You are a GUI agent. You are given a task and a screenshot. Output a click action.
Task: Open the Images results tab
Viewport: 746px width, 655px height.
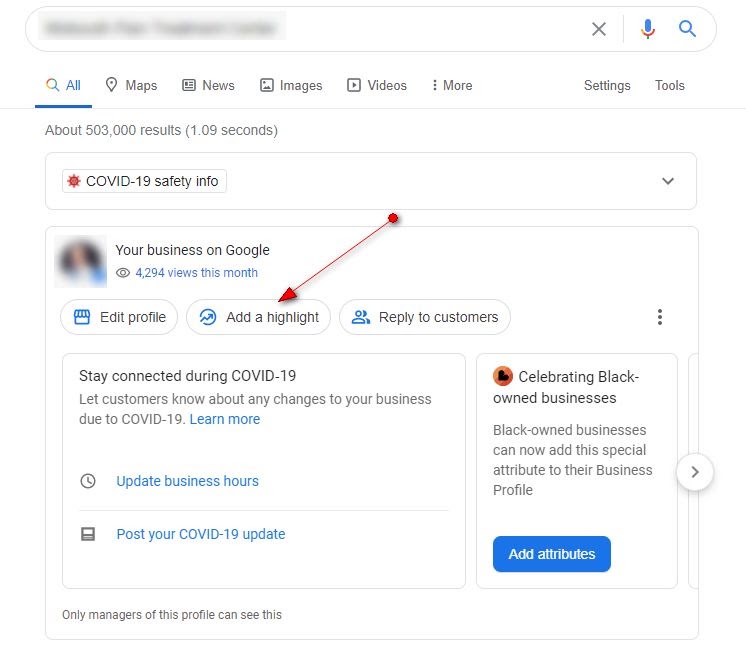(290, 85)
